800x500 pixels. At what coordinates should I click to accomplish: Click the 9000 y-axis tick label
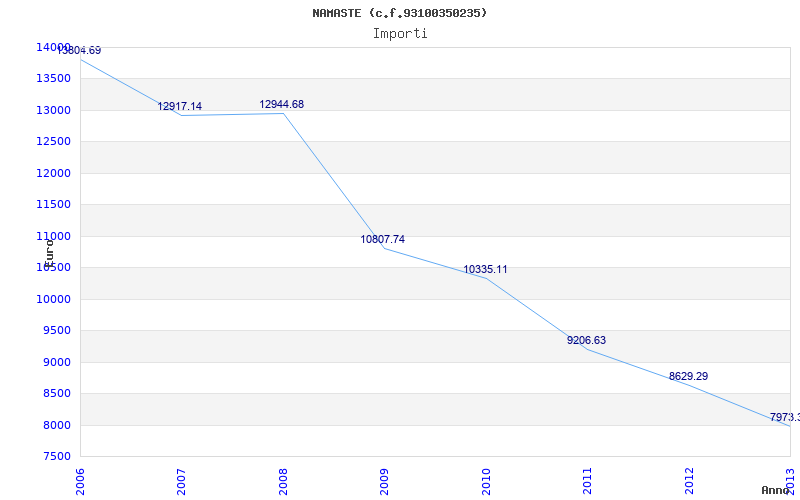(56, 362)
